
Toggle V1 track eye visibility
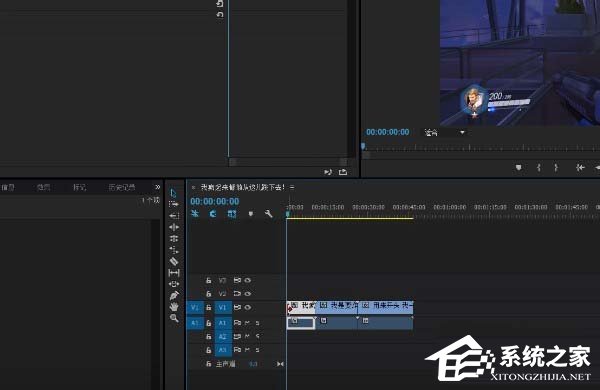[248, 307]
